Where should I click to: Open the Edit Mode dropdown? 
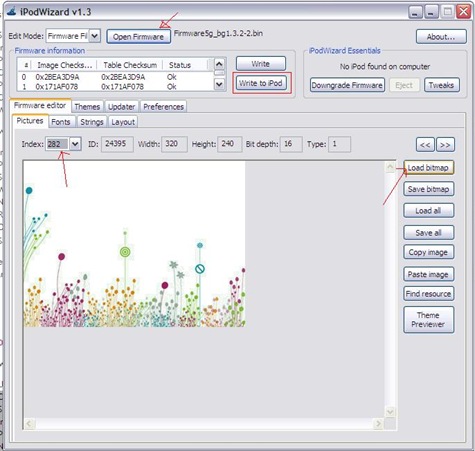click(x=95, y=36)
